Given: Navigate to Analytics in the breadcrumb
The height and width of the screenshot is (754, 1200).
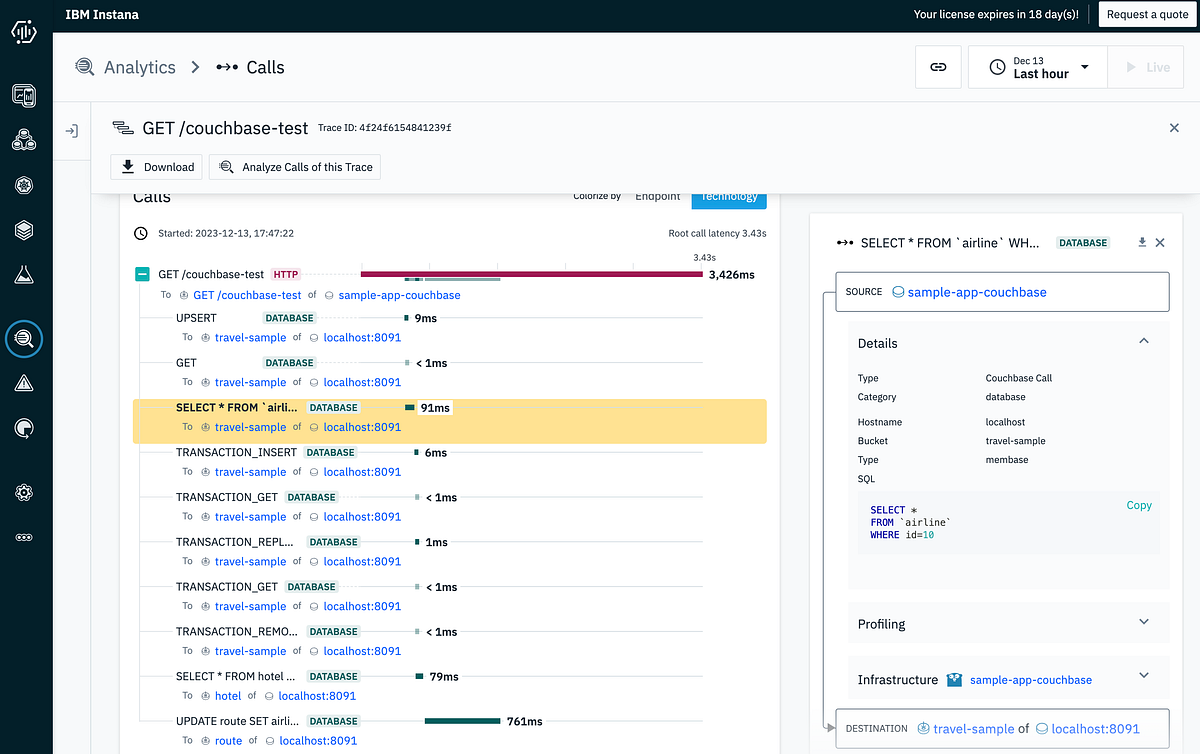Looking at the screenshot, I should tap(139, 66).
